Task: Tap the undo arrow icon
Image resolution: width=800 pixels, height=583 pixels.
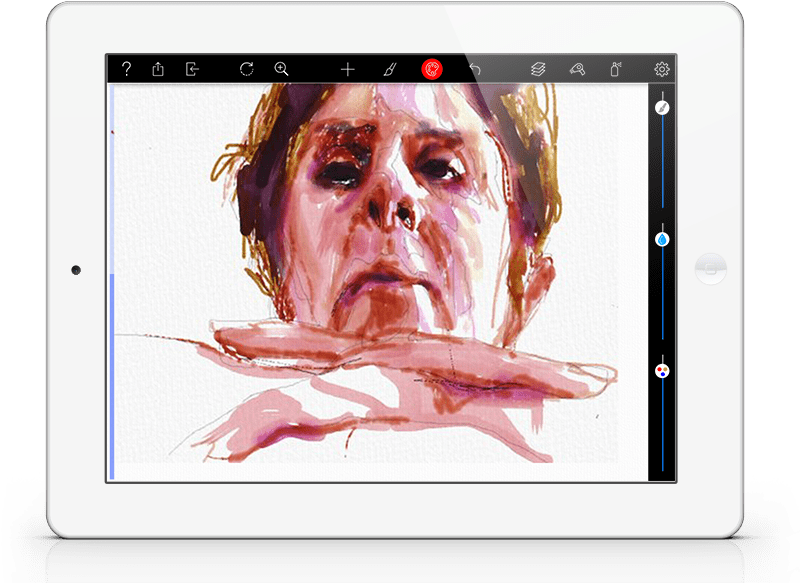Action: point(475,69)
